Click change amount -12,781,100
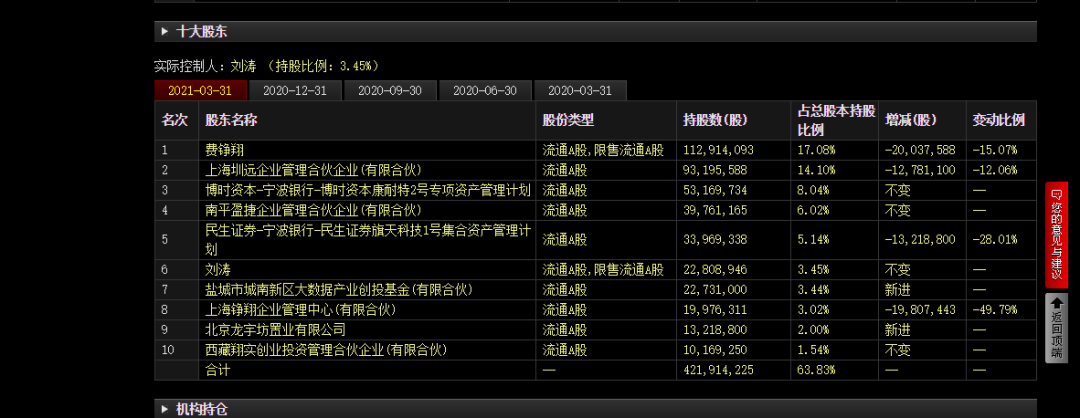 pos(920,170)
